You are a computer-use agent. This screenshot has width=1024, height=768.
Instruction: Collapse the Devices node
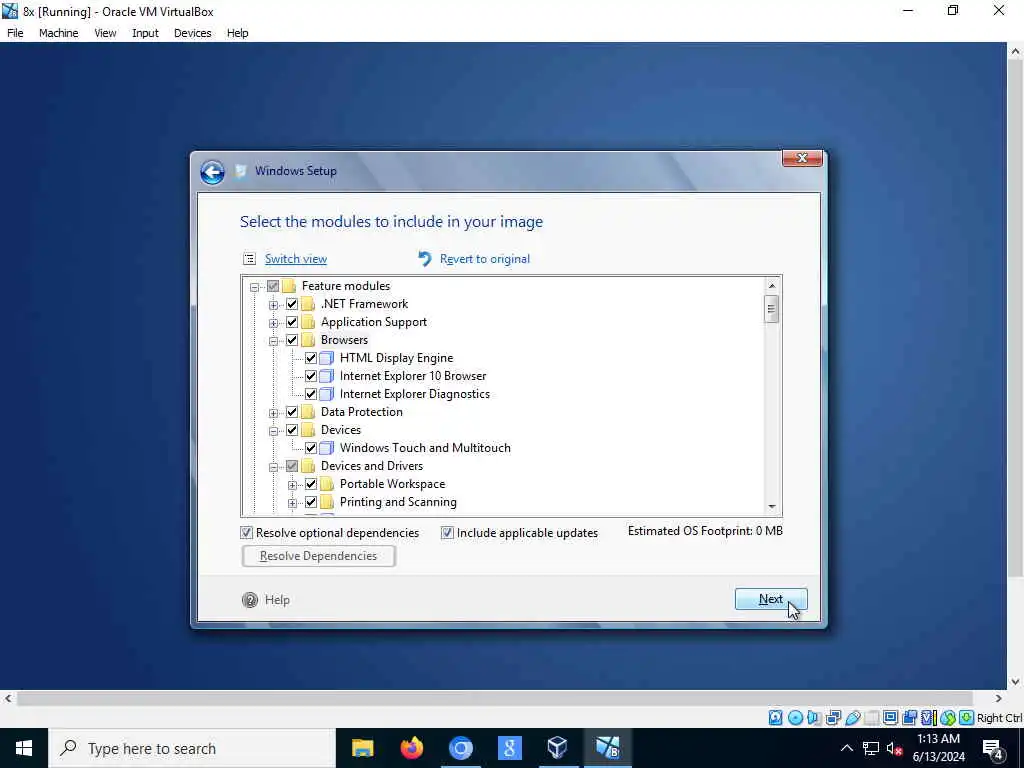click(274, 430)
